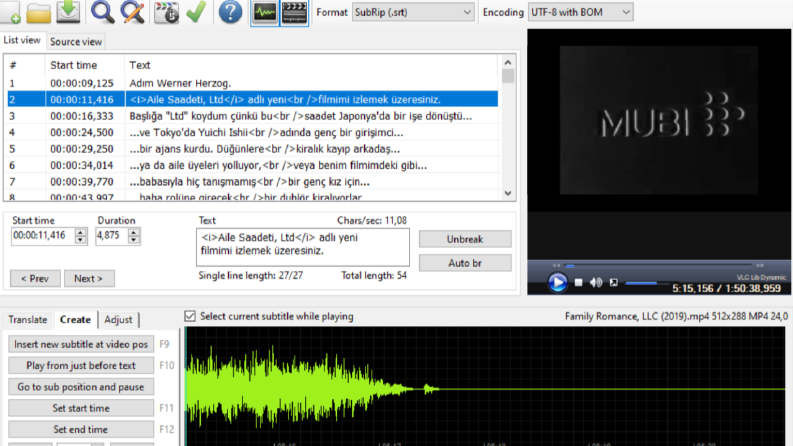Decrease duration with down spinner
Image resolution: width=793 pixels, height=446 pixels.
coord(134,240)
